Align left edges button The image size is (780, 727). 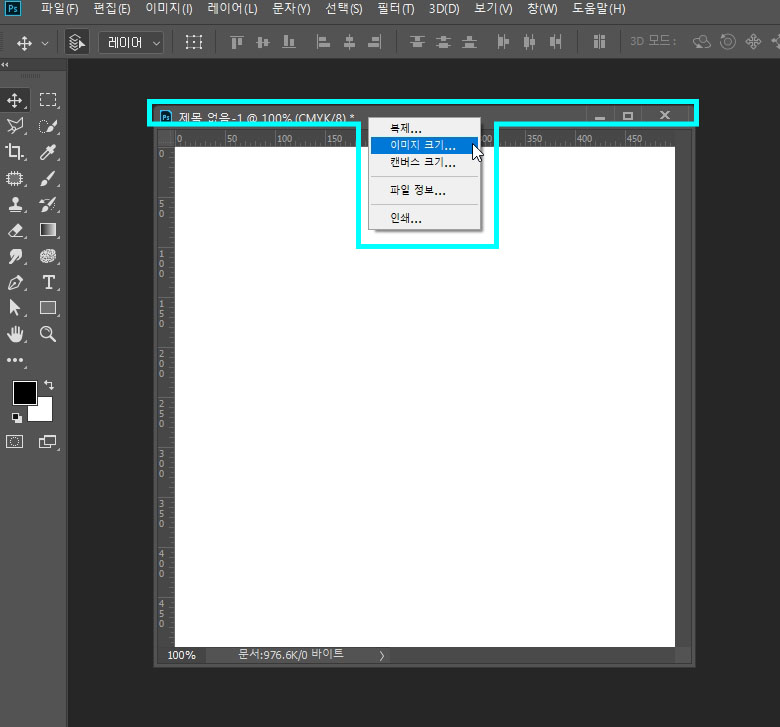point(323,42)
